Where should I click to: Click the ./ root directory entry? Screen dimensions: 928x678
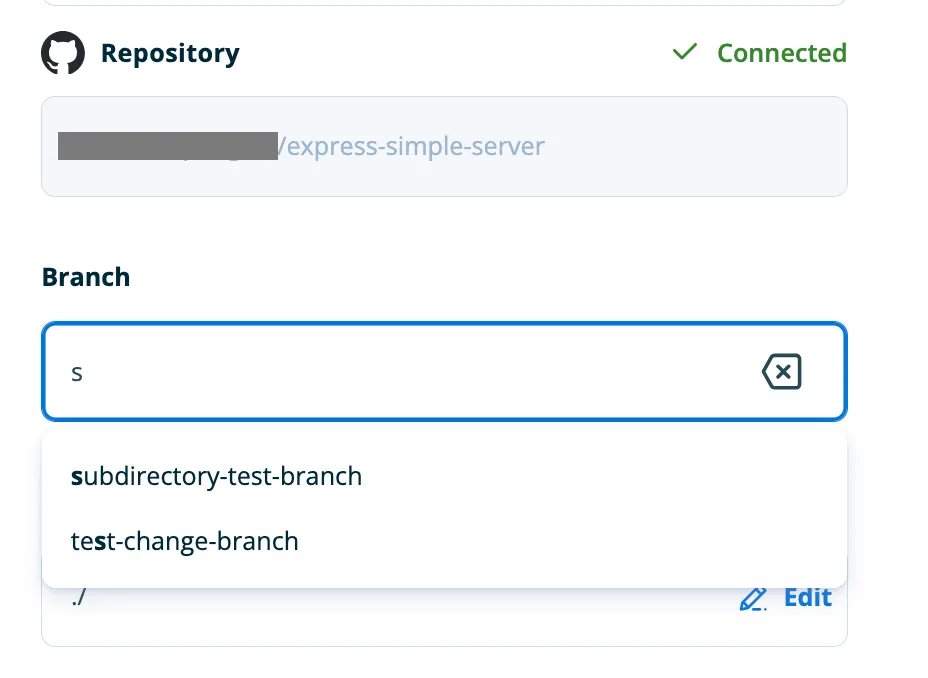[78, 597]
